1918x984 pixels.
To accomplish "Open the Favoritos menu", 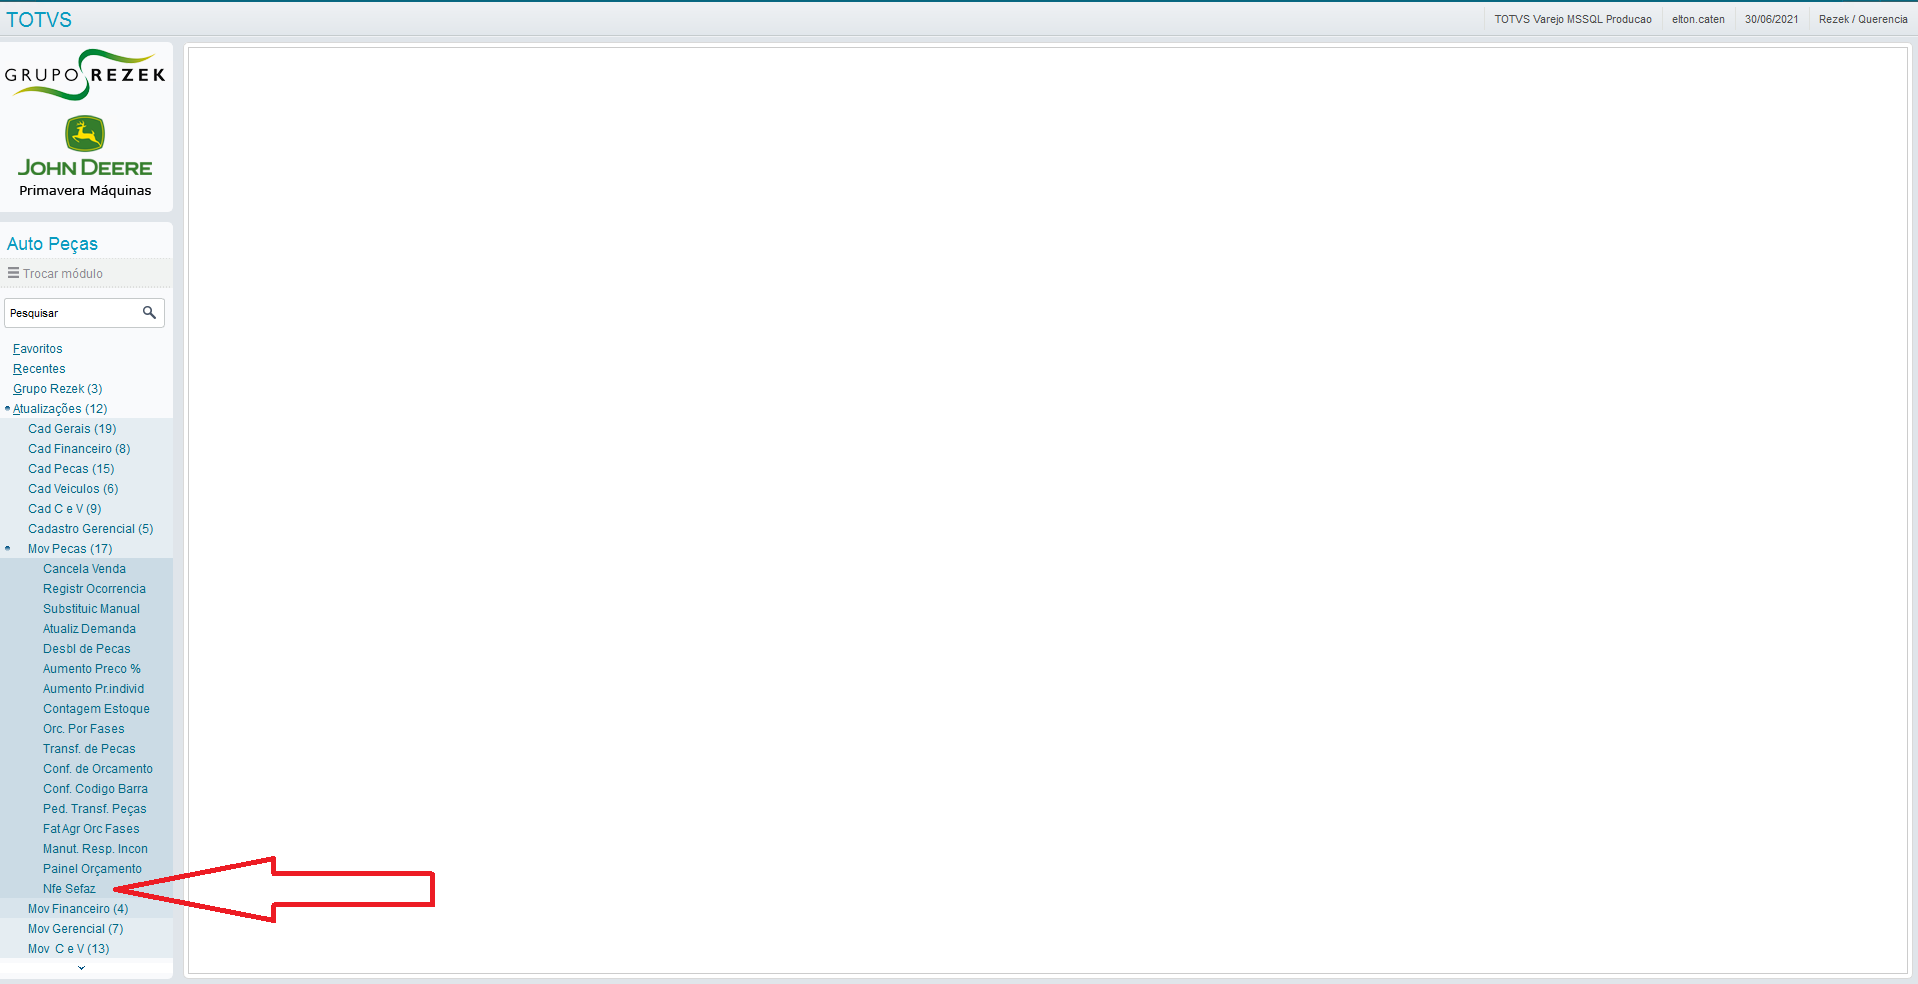I will pos(37,349).
